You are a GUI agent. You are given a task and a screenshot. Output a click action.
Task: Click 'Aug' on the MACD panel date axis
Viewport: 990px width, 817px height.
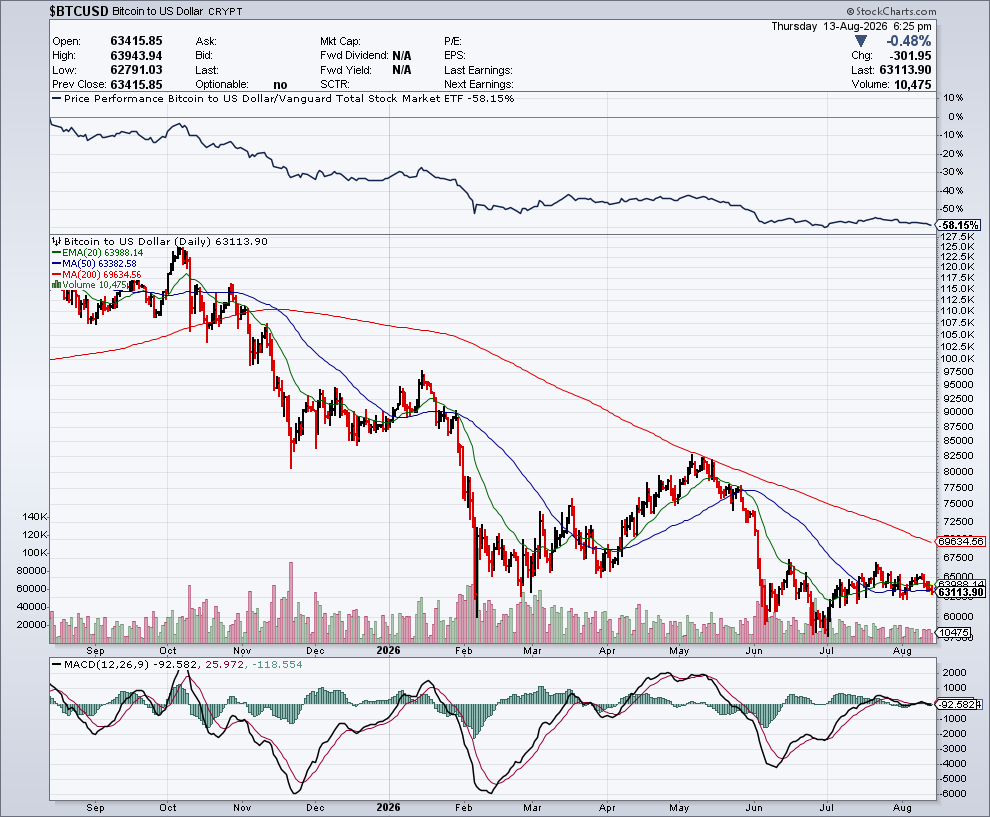coord(903,808)
